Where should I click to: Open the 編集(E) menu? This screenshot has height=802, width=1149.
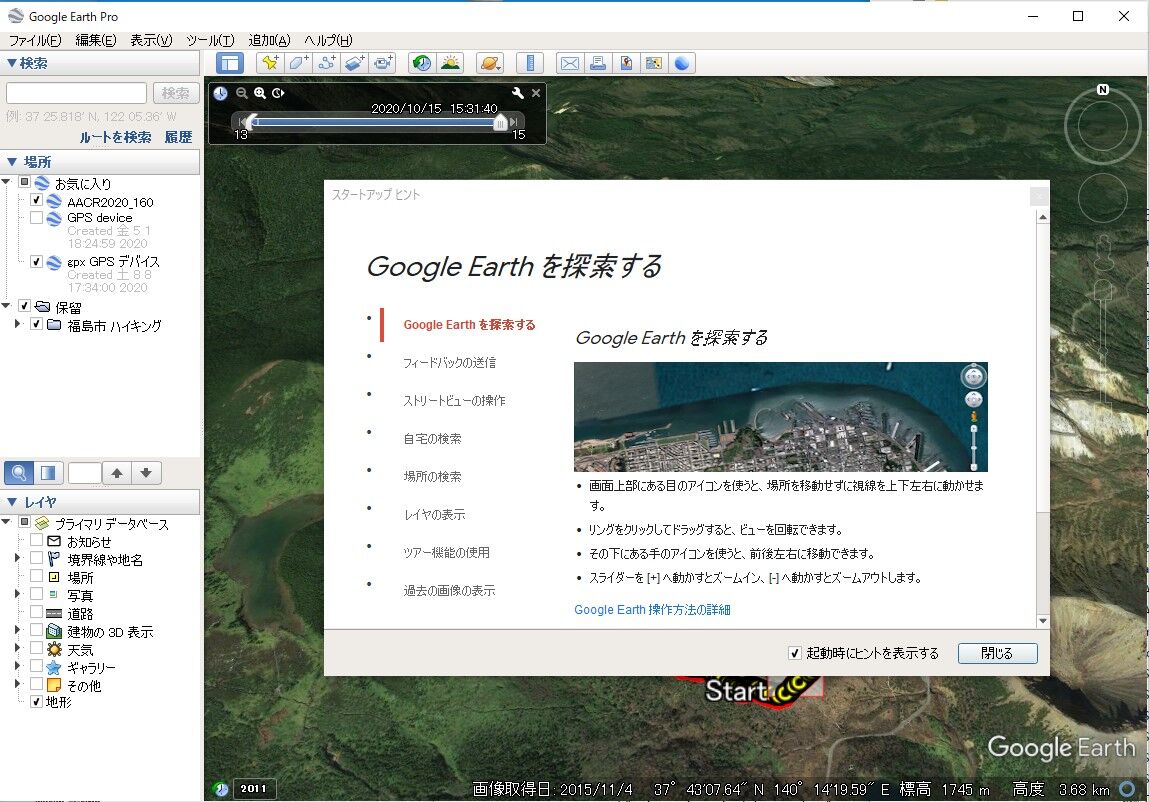point(95,40)
